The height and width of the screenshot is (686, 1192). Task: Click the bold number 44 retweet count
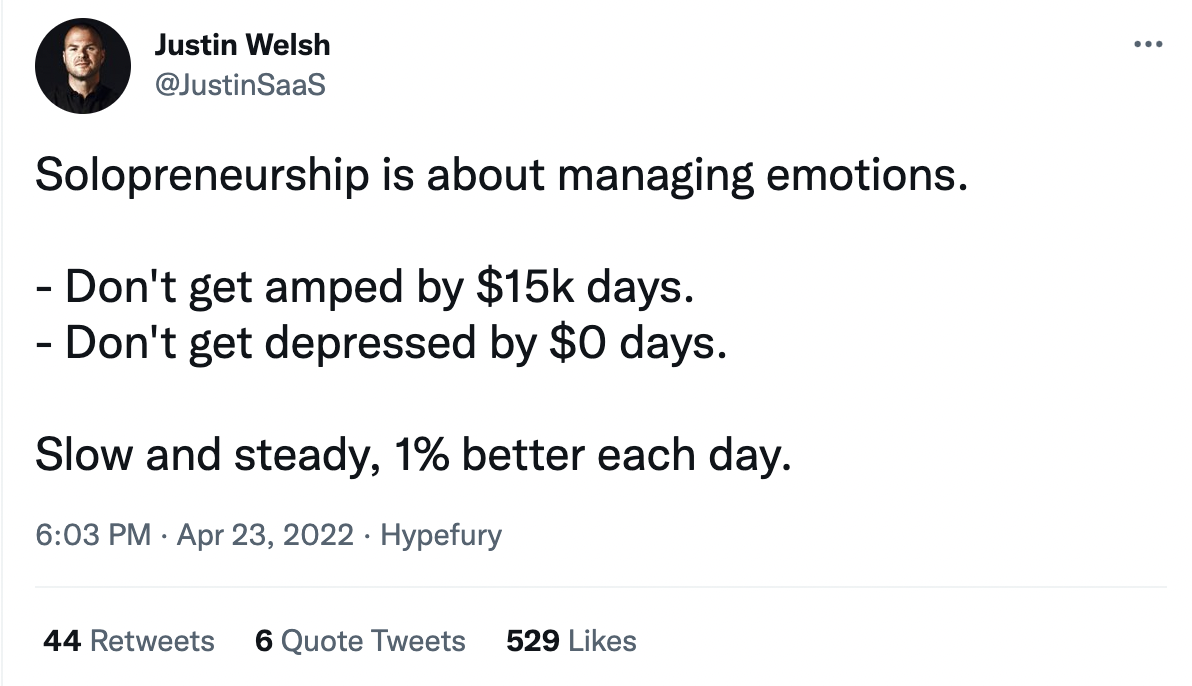[62, 640]
